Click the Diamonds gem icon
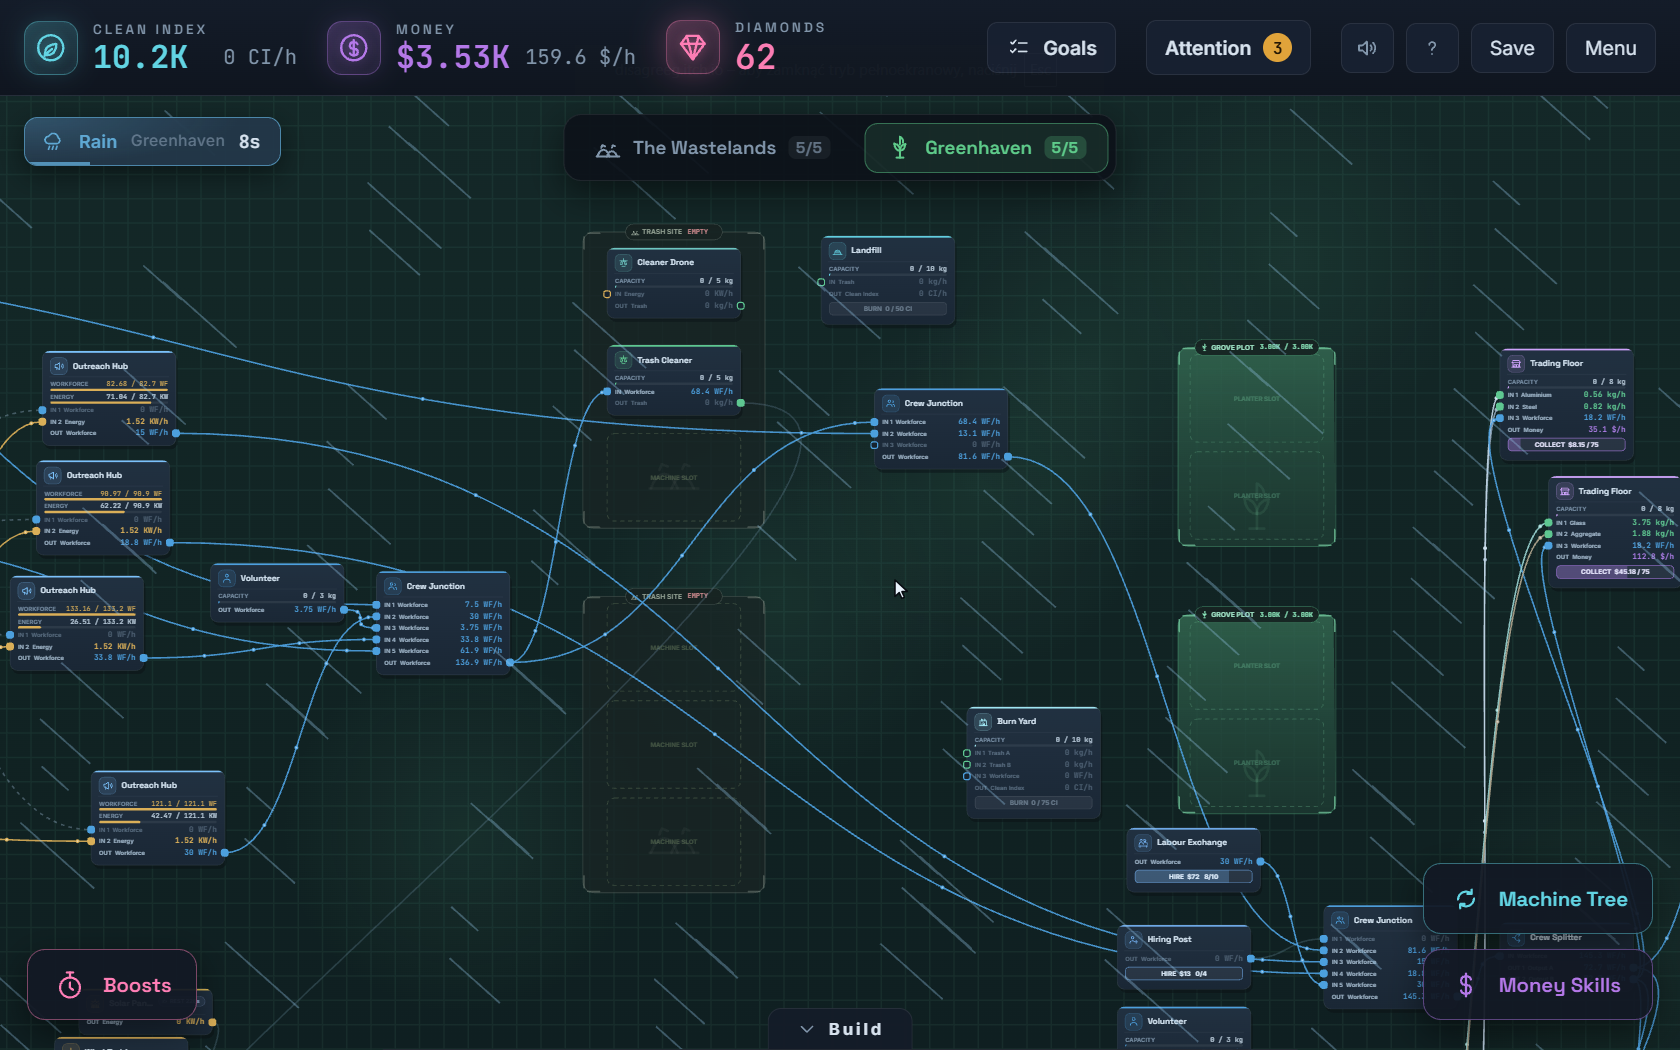 [x=693, y=47]
